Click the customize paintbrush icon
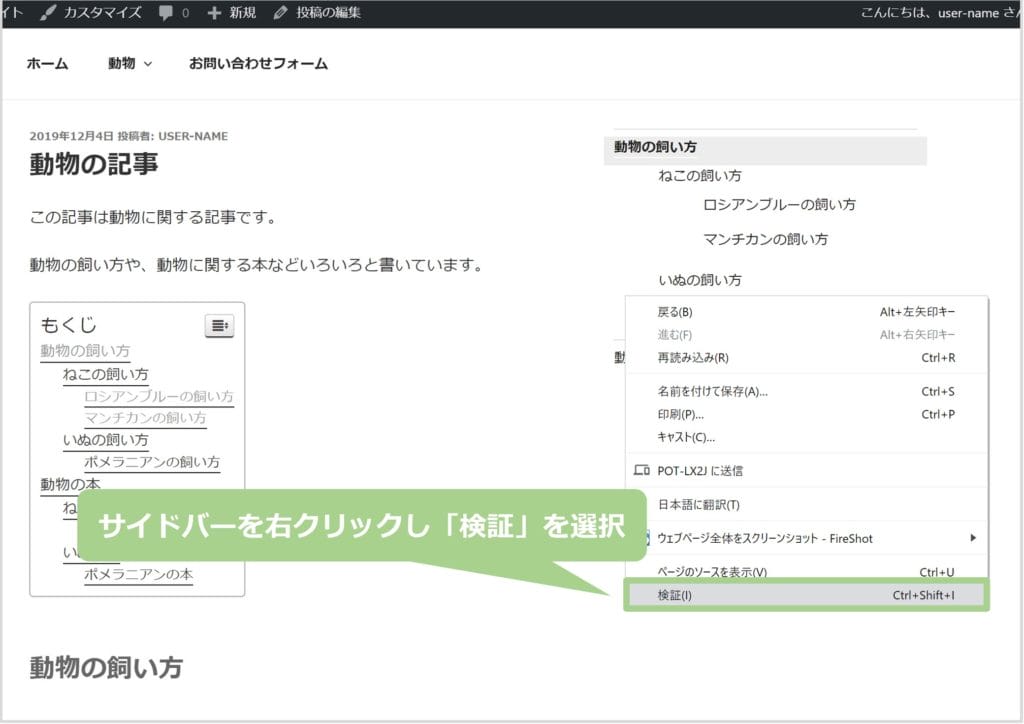Viewport: 1024px width, 724px height. point(48,13)
